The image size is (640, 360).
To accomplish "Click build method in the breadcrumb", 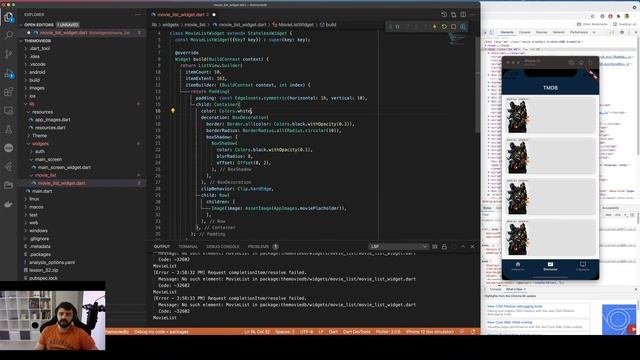I will [331, 24].
